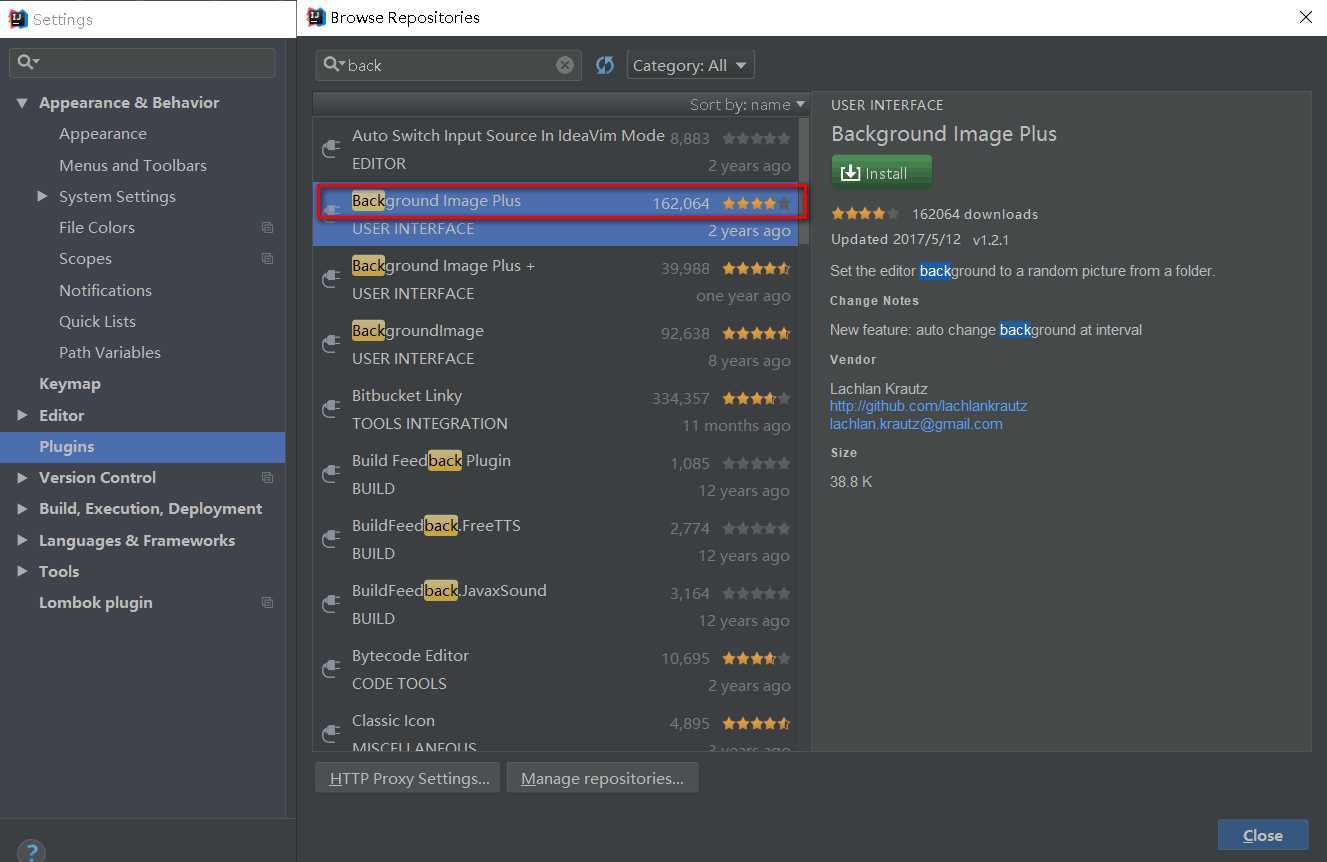Screen dimensions: 1327x862
Task: Open Lombok plugin settings
Action: point(96,603)
